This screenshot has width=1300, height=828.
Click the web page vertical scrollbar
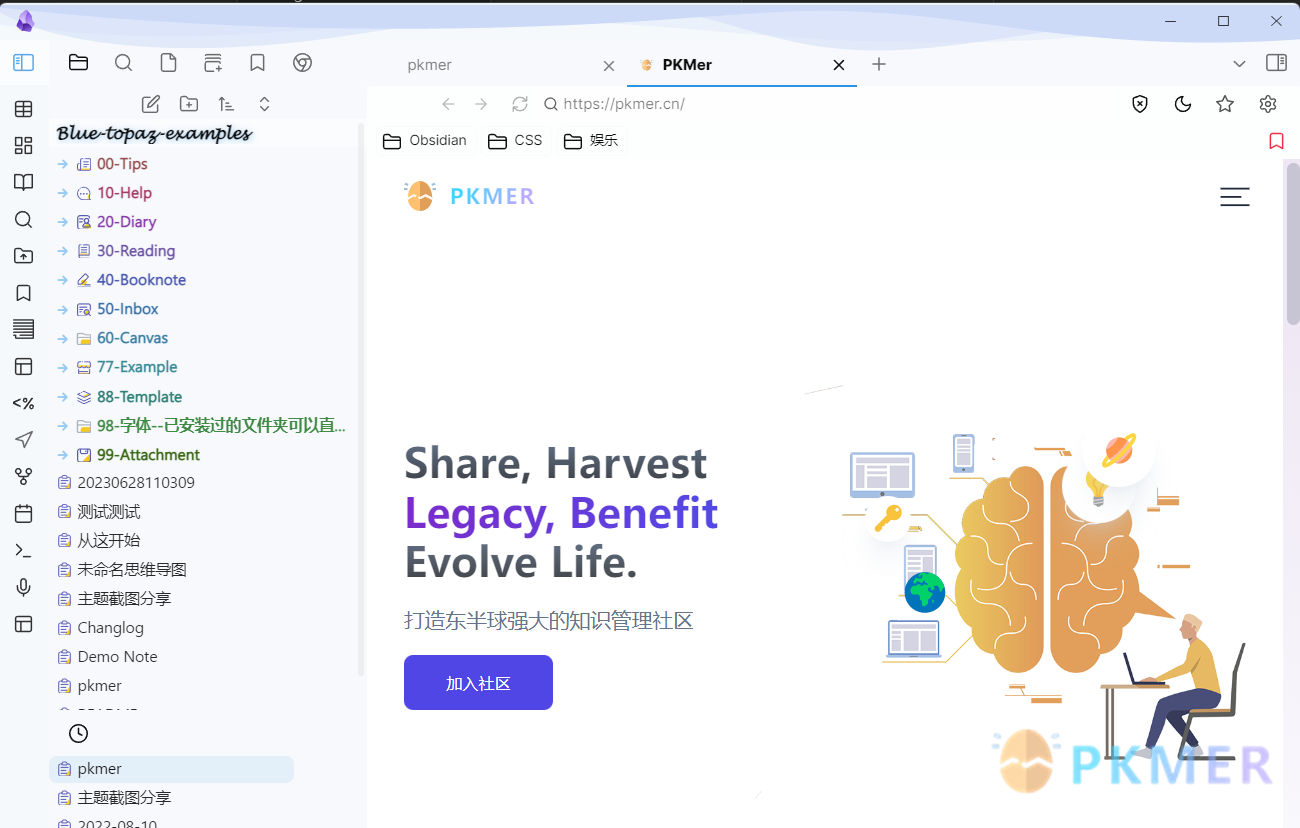[1293, 245]
